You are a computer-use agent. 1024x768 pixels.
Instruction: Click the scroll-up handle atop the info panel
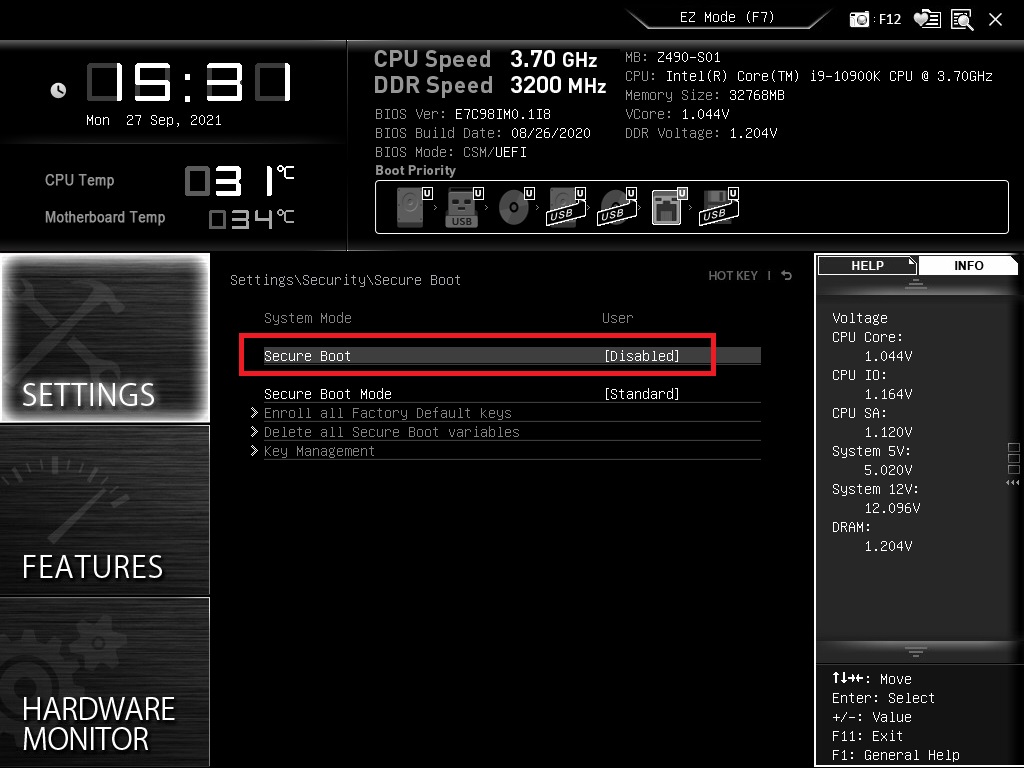[916, 283]
